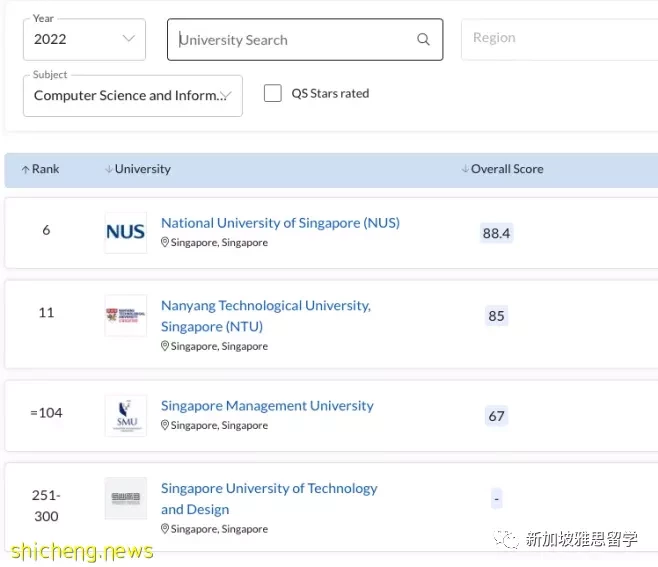
Task: Open the Year 2022 dropdown
Action: (x=84, y=39)
